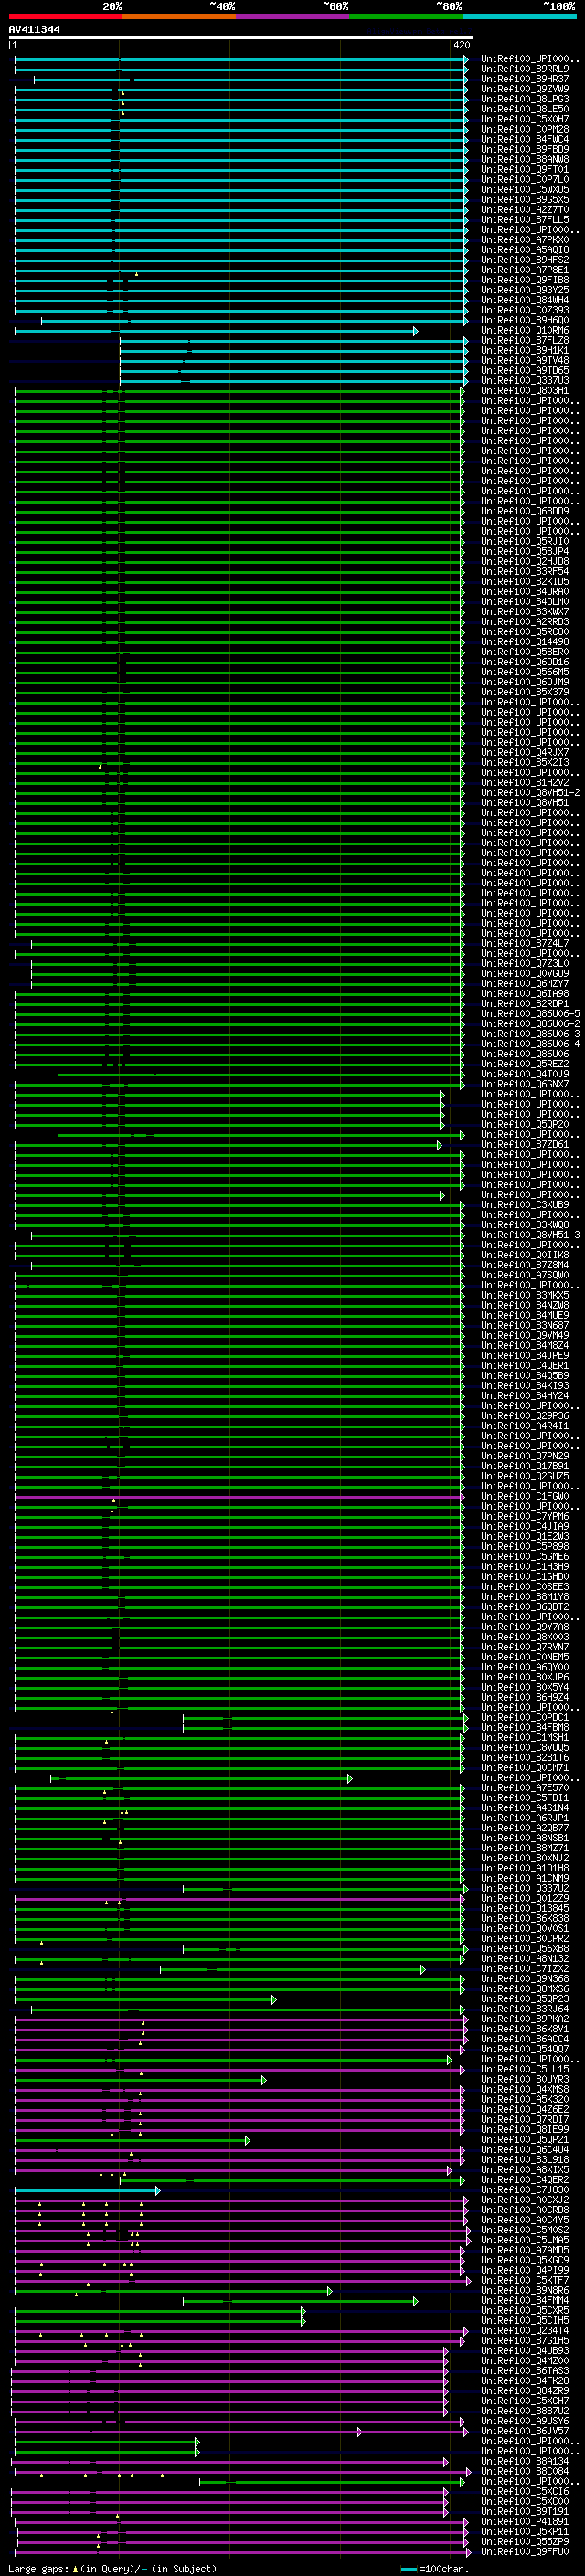585x2576 pixels.
Task: Select the UniRef100_Q012Z9 label
Action: pyautogui.click(x=525, y=1898)
